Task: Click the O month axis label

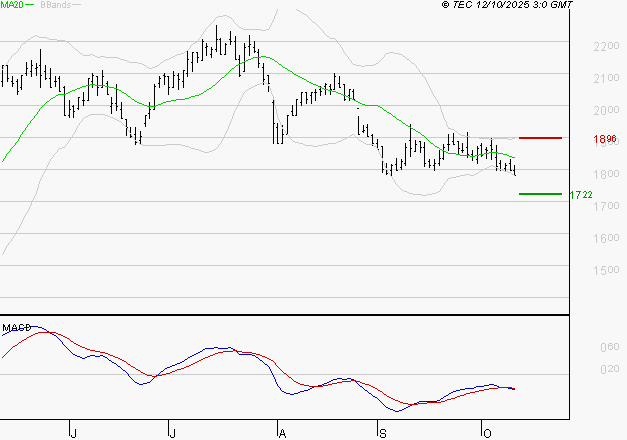Action: (x=487, y=434)
